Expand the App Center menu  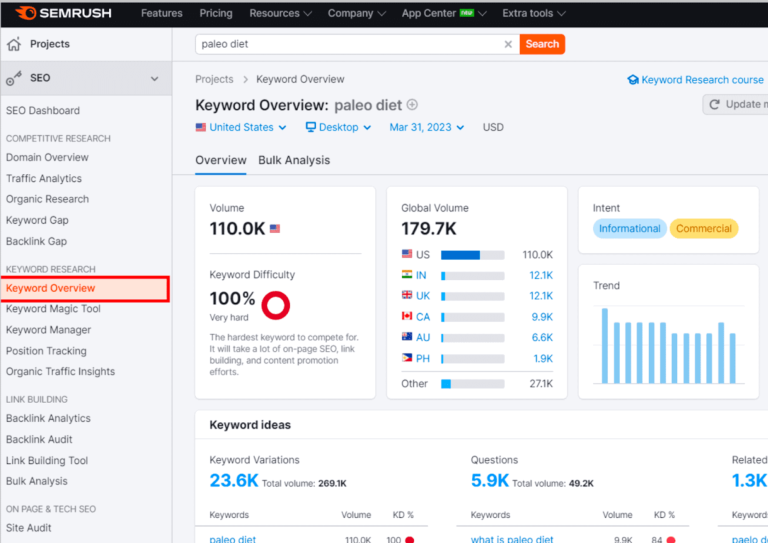[x=444, y=13]
